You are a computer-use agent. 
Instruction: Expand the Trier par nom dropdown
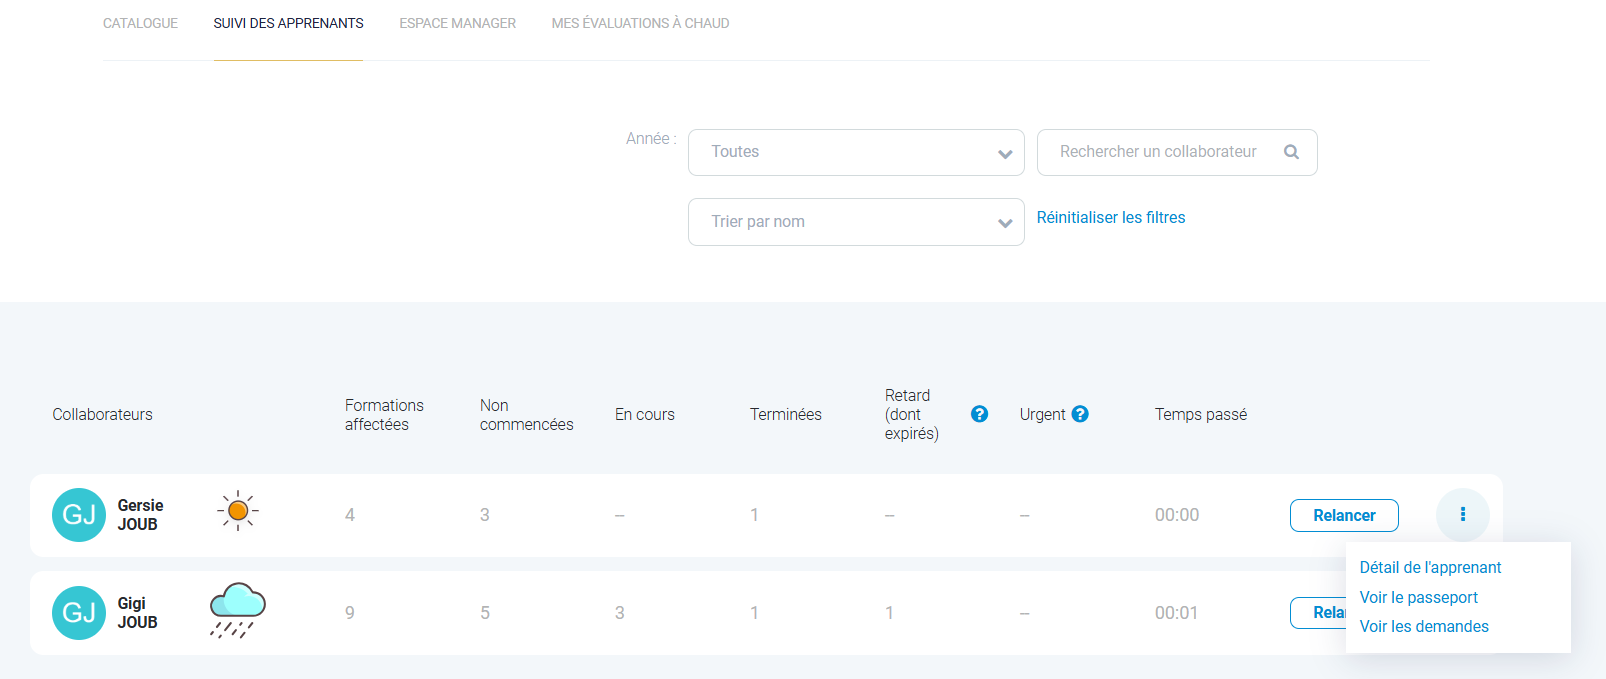click(x=855, y=222)
